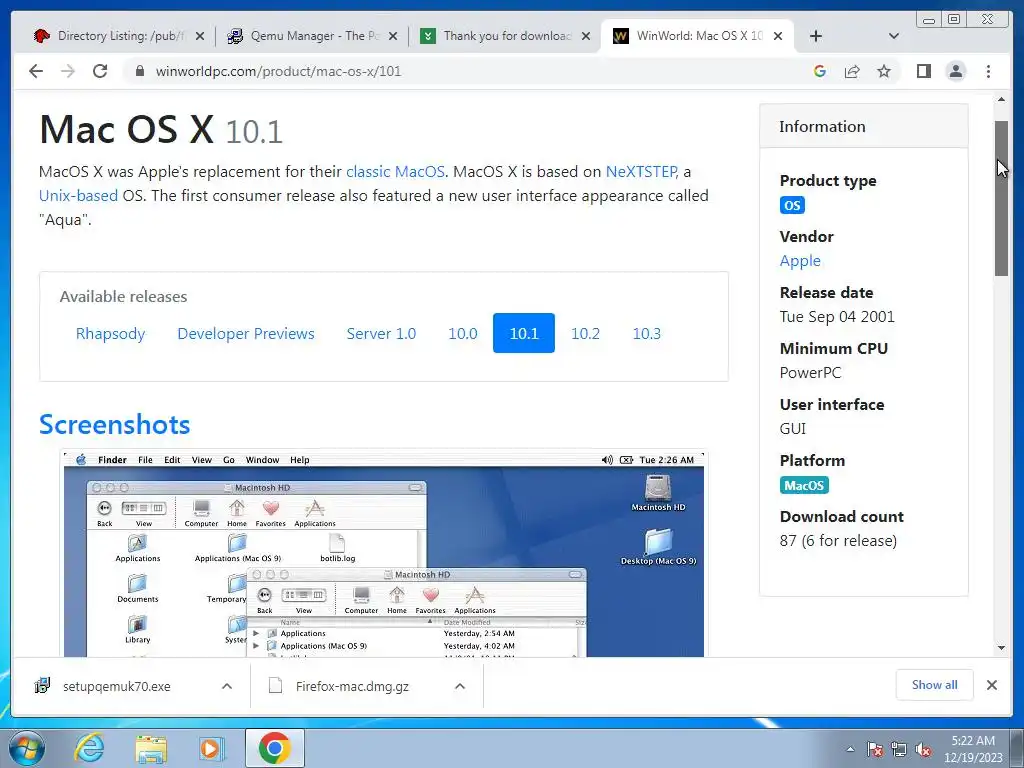Open Action Center flag icon
1024x768 pixels.
click(x=875, y=749)
